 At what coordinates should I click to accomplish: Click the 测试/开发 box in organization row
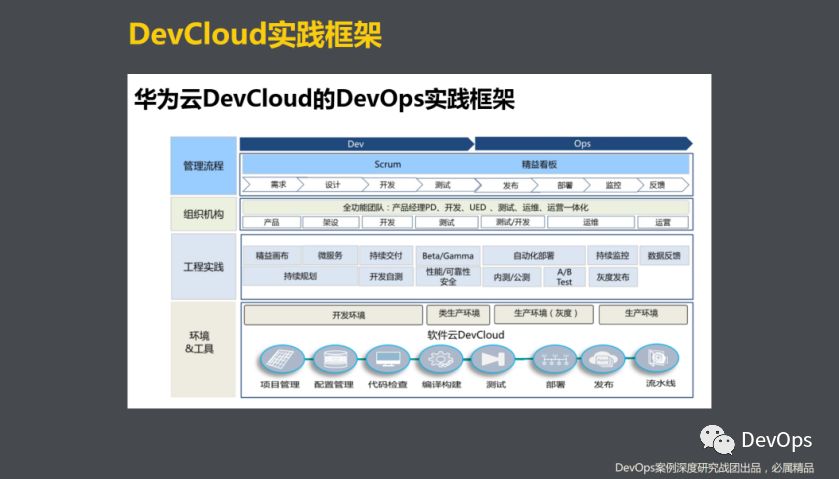513,222
